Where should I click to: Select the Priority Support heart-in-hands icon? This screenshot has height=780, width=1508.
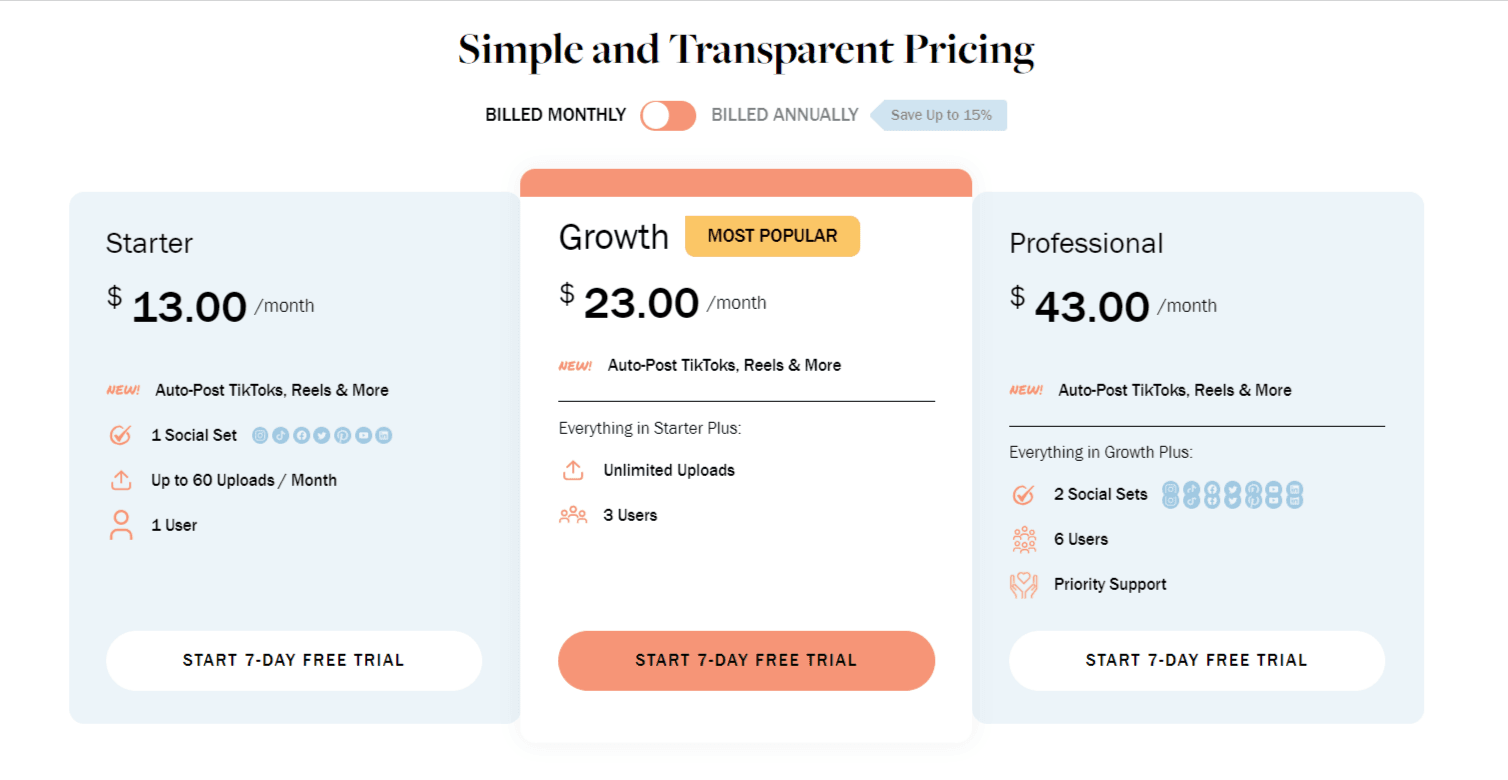[1024, 584]
